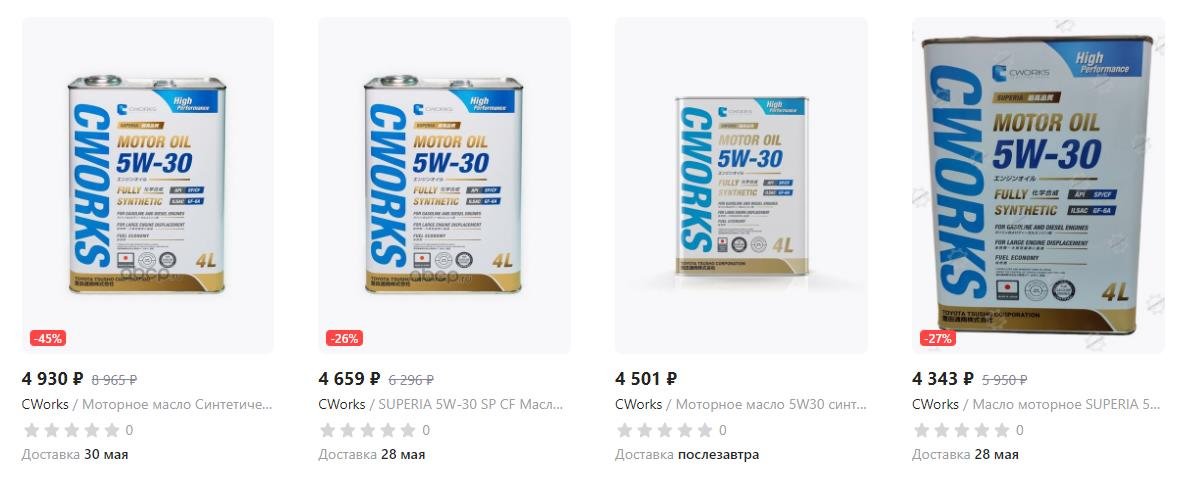Click the 4 343 ₽ price of fourth item
Viewport: 1179px width, 479px height.
point(943,378)
